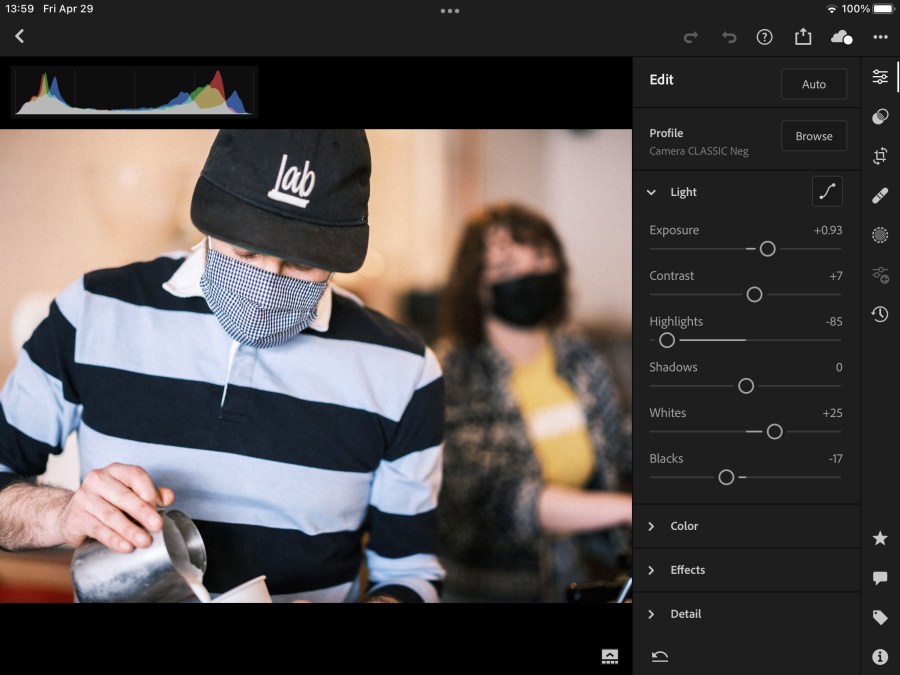Open the Masking tool

point(880,235)
